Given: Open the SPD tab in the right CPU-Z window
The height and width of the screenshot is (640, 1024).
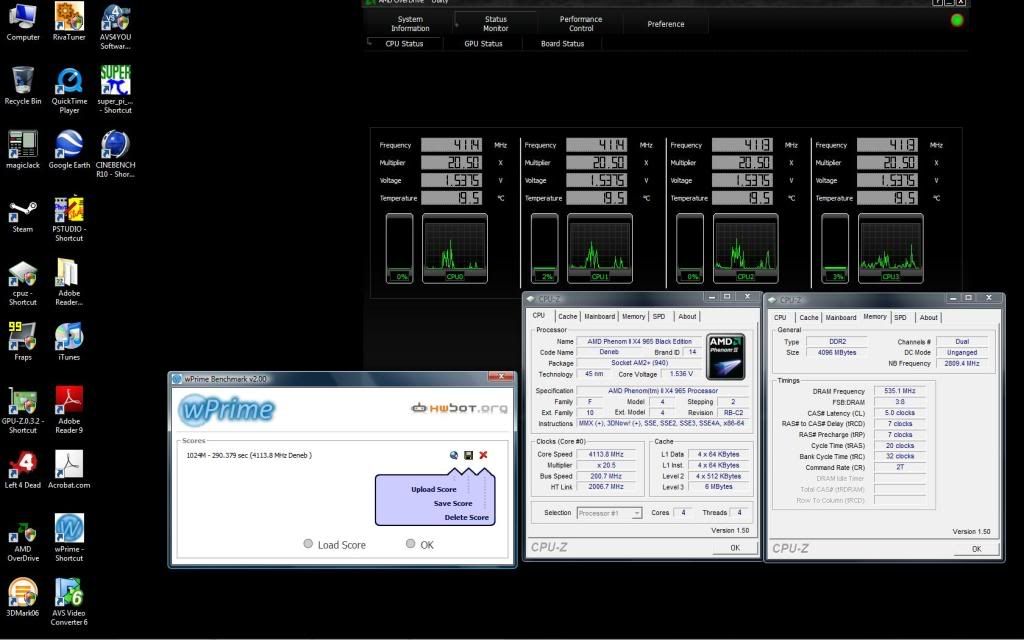Looking at the screenshot, I should (901, 318).
